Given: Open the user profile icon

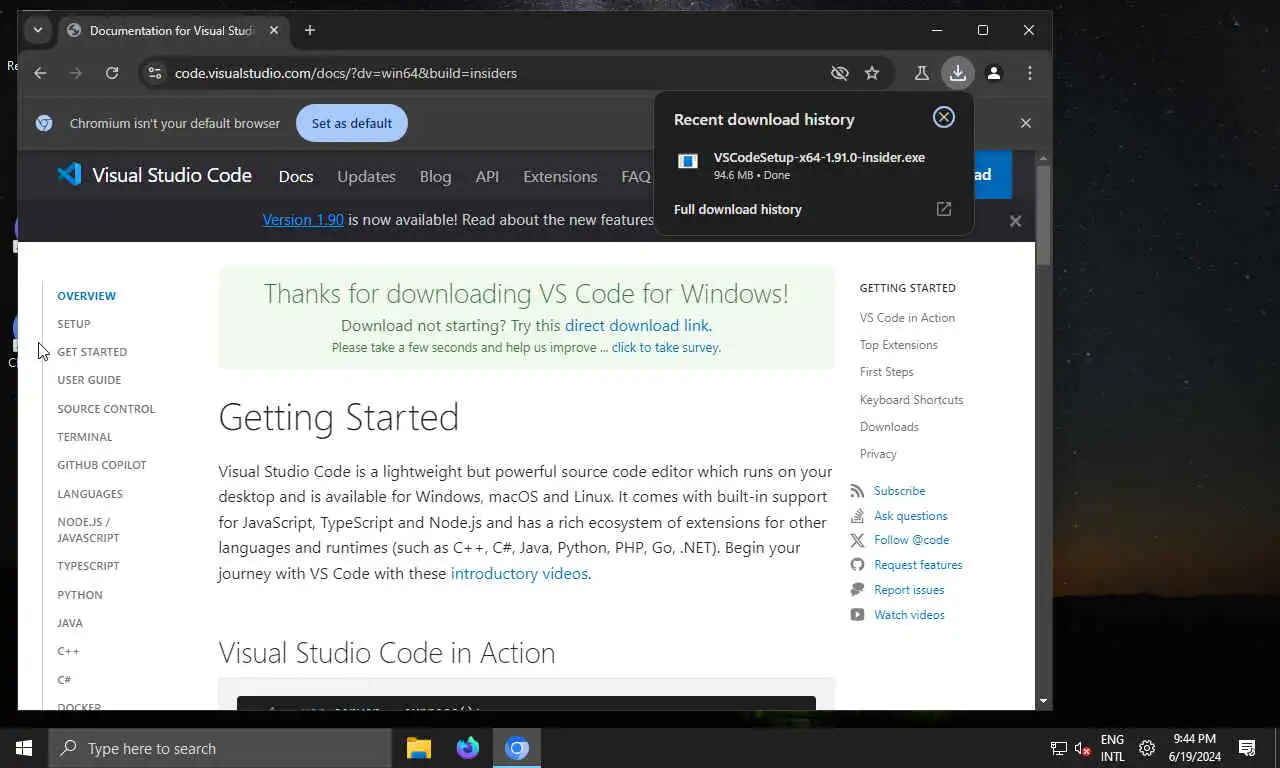Looking at the screenshot, I should pos(994,73).
